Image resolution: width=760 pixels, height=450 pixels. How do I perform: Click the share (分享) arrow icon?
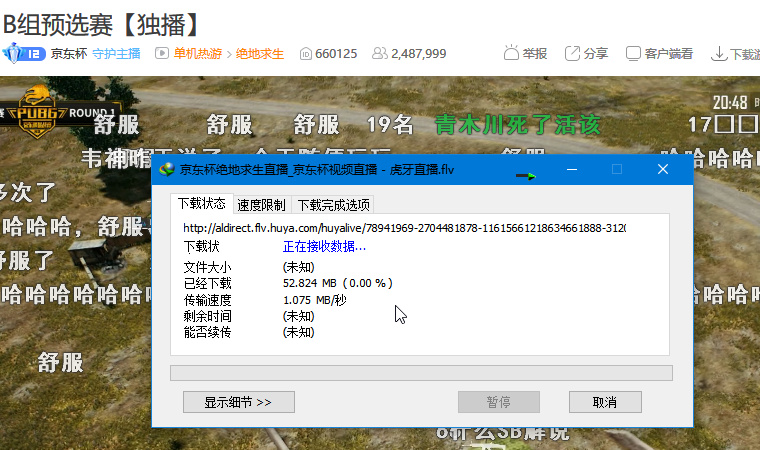tap(572, 53)
